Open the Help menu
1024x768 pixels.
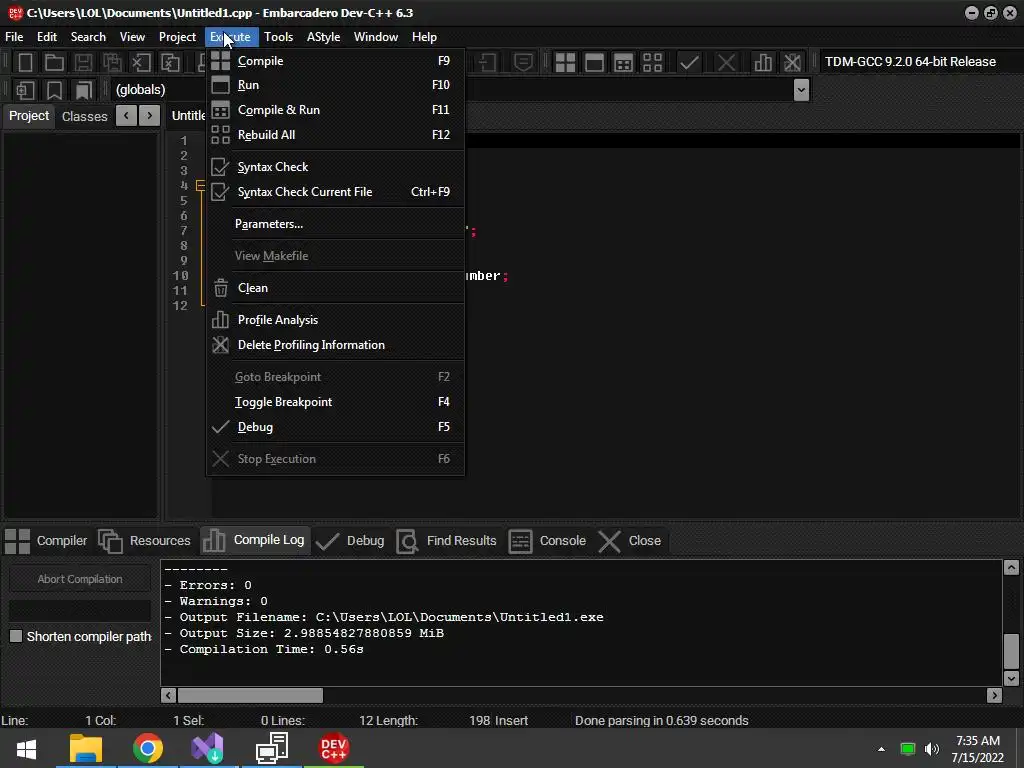point(424,37)
